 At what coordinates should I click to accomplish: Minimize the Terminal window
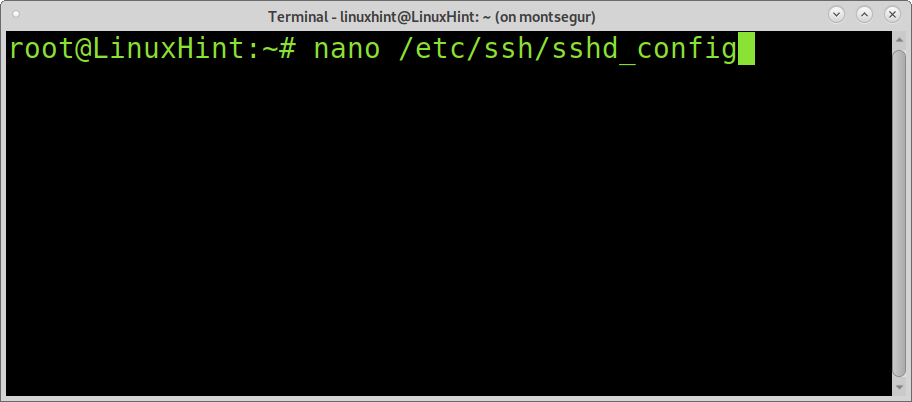[836, 15]
